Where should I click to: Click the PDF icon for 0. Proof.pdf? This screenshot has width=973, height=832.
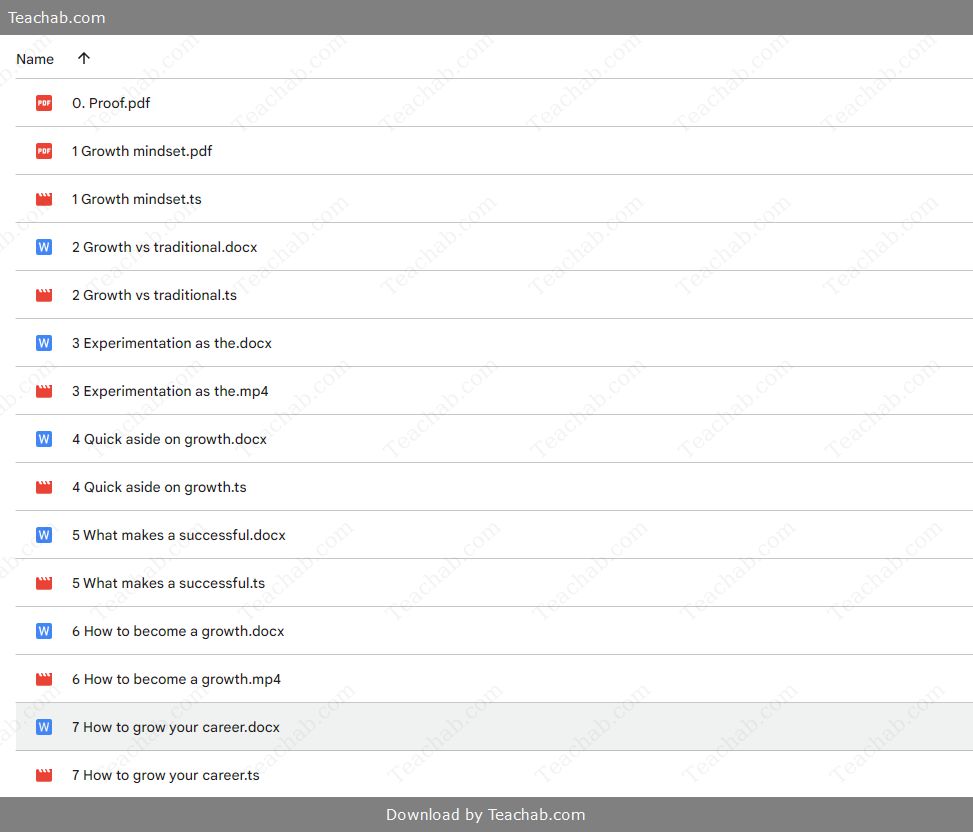point(43,103)
